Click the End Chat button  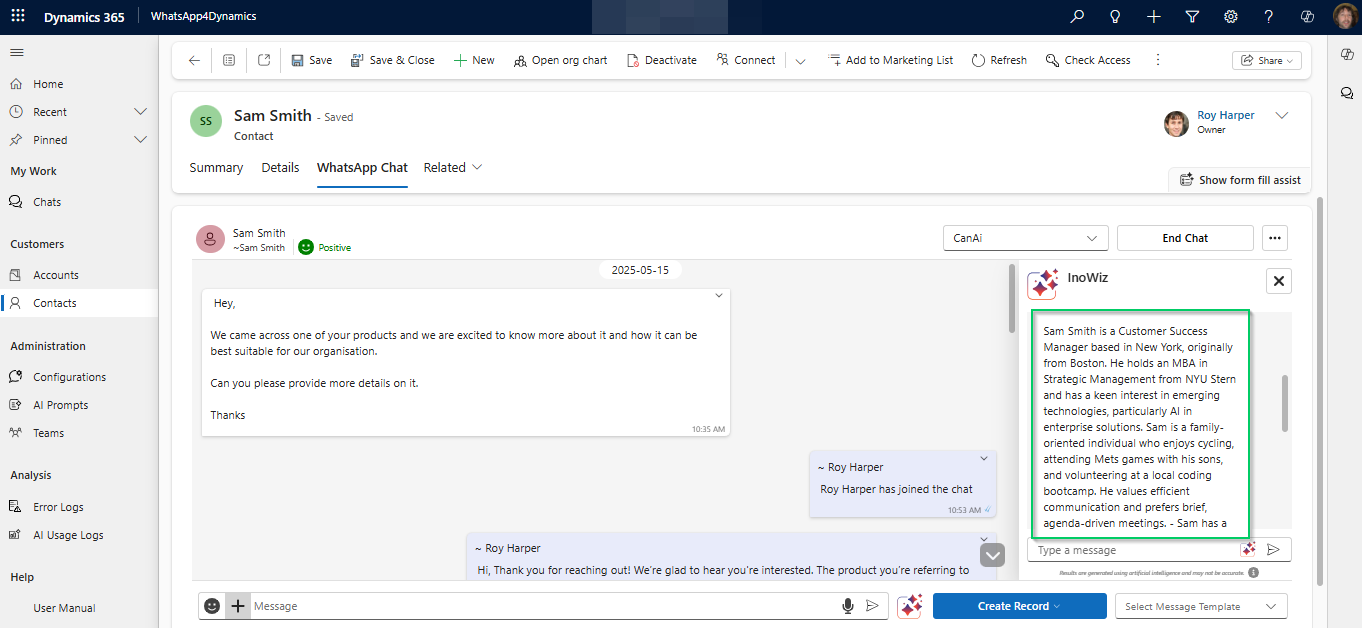pos(1185,238)
